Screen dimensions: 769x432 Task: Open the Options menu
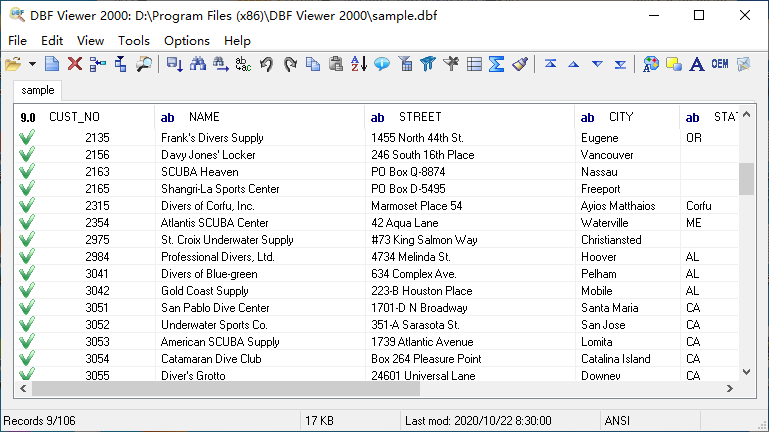186,41
